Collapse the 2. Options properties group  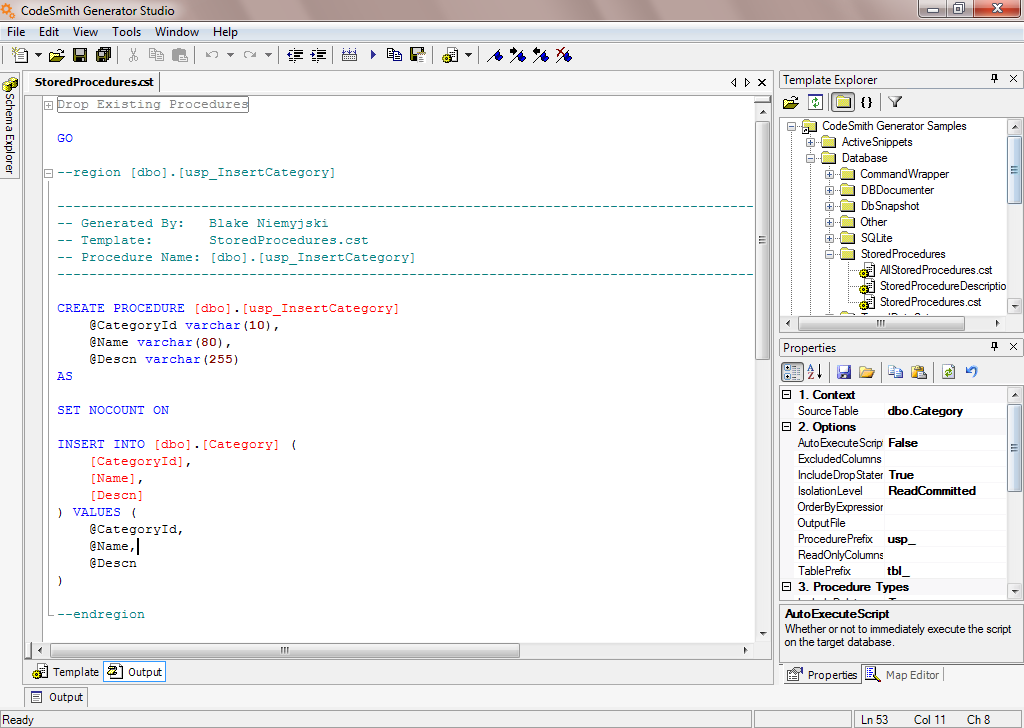(786, 426)
